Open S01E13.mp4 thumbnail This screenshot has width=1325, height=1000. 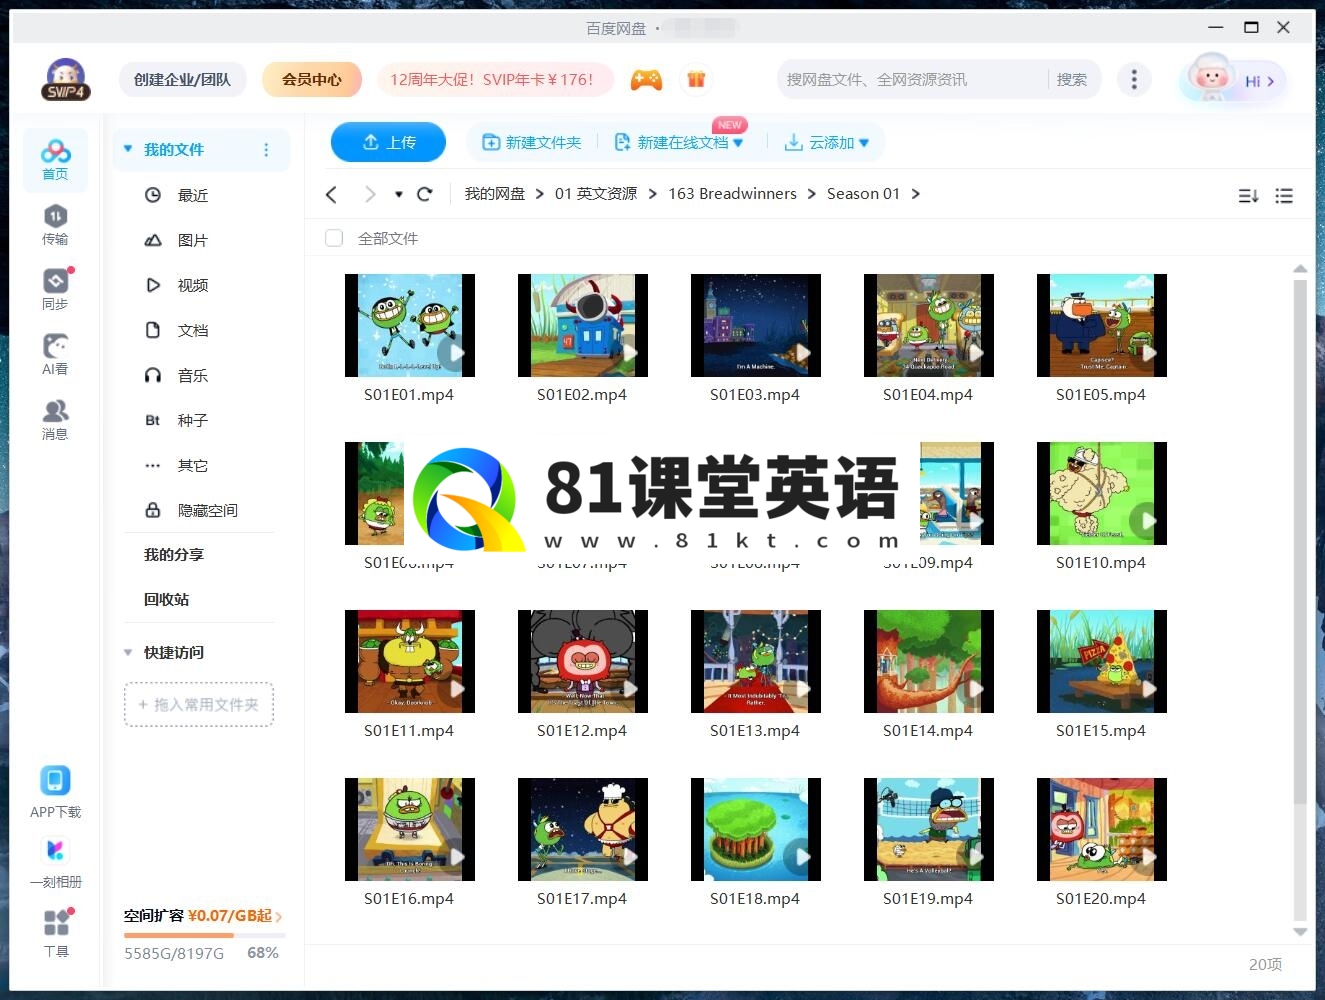[x=755, y=661]
